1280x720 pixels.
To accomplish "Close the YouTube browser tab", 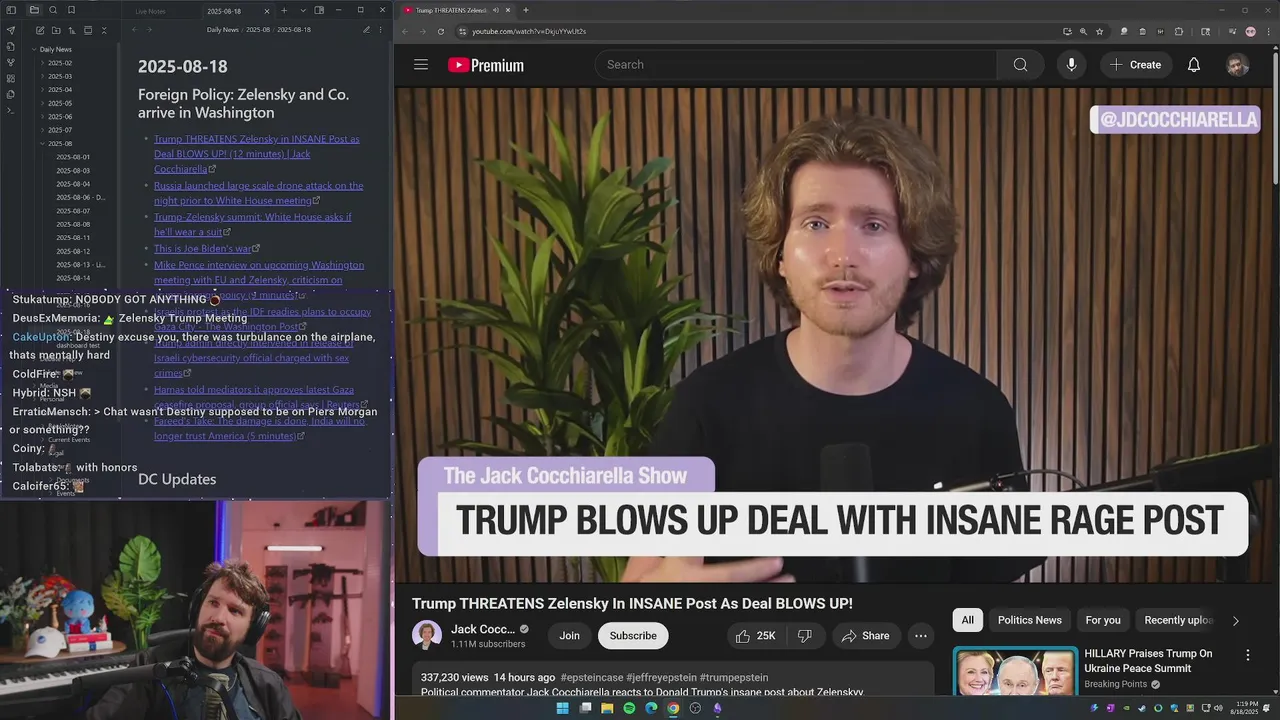I will (508, 10).
